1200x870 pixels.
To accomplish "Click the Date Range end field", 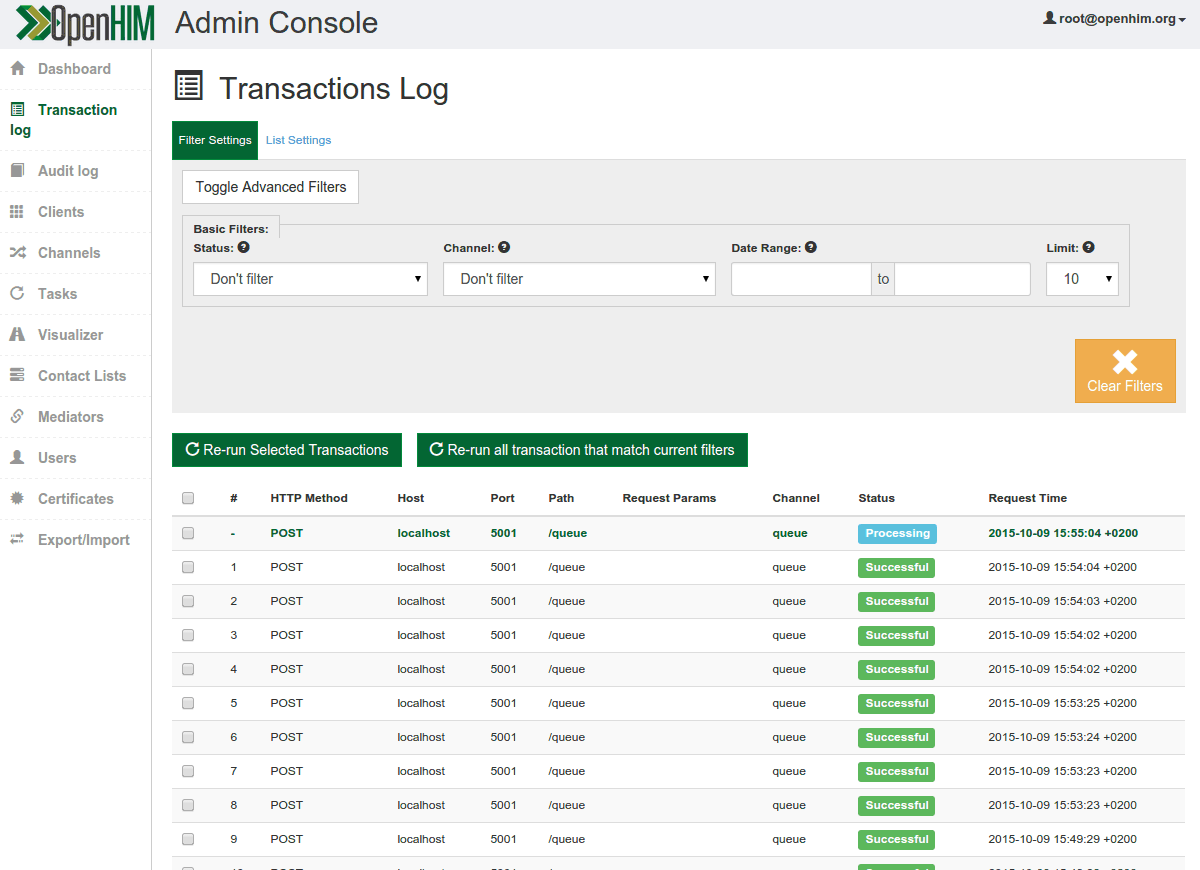I will click(962, 279).
